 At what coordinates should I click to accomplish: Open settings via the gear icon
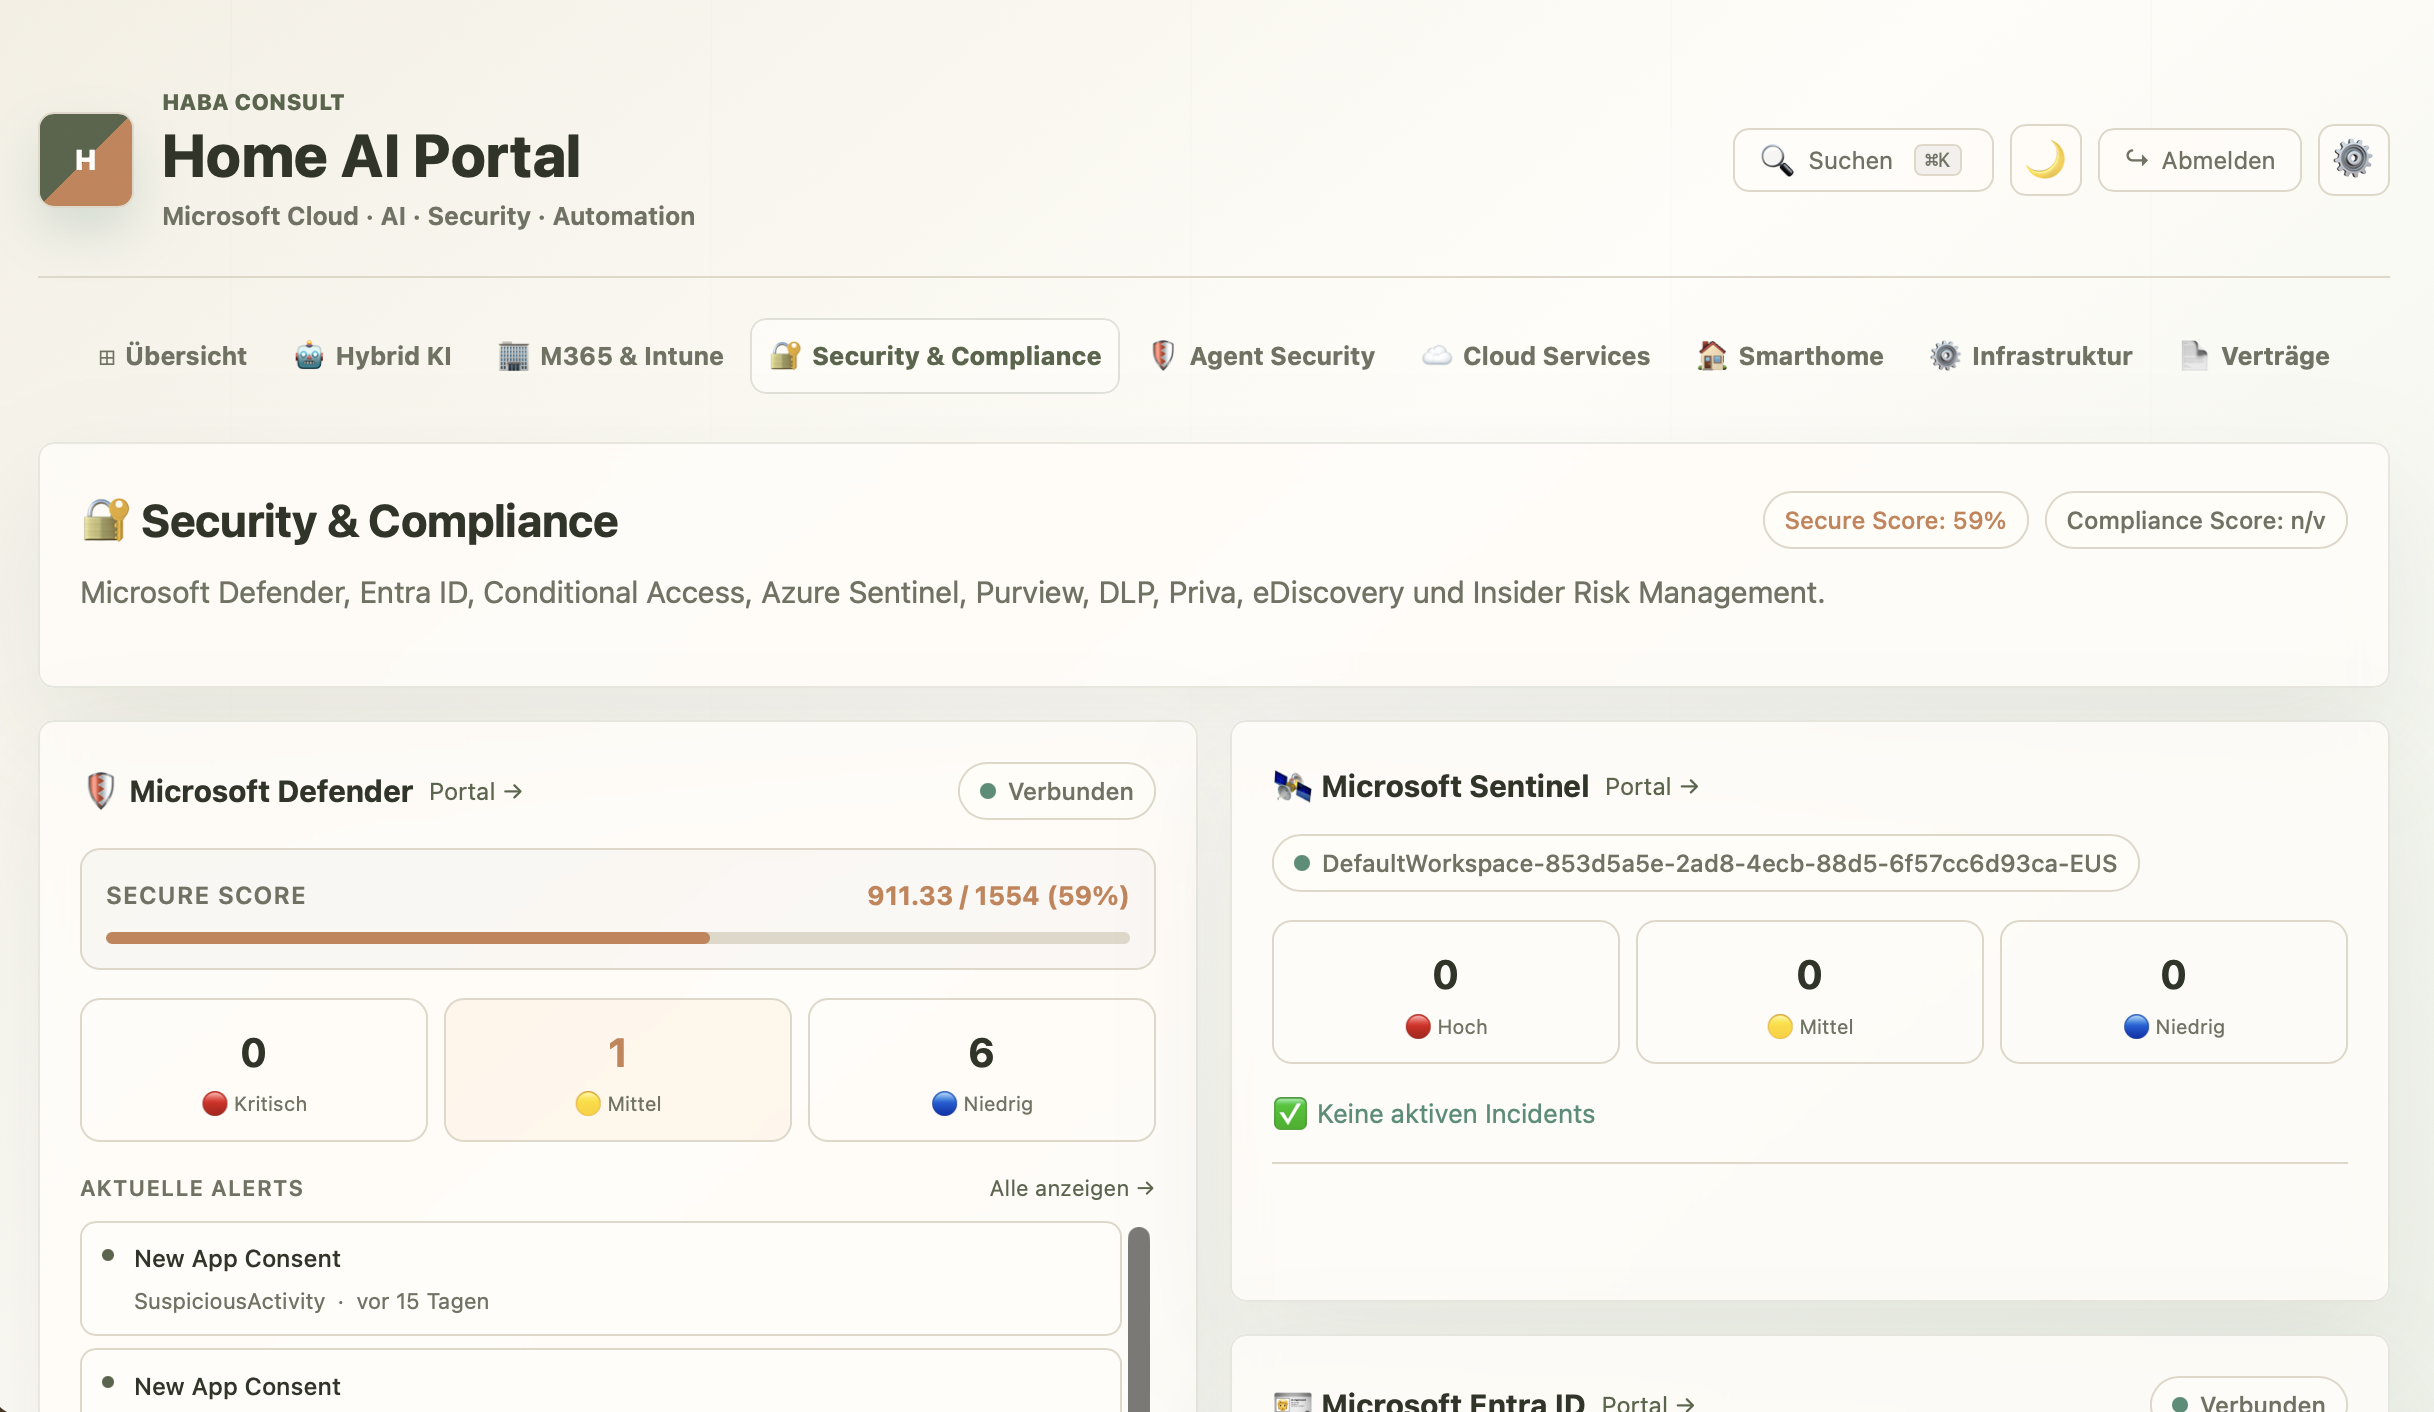[x=2353, y=160]
